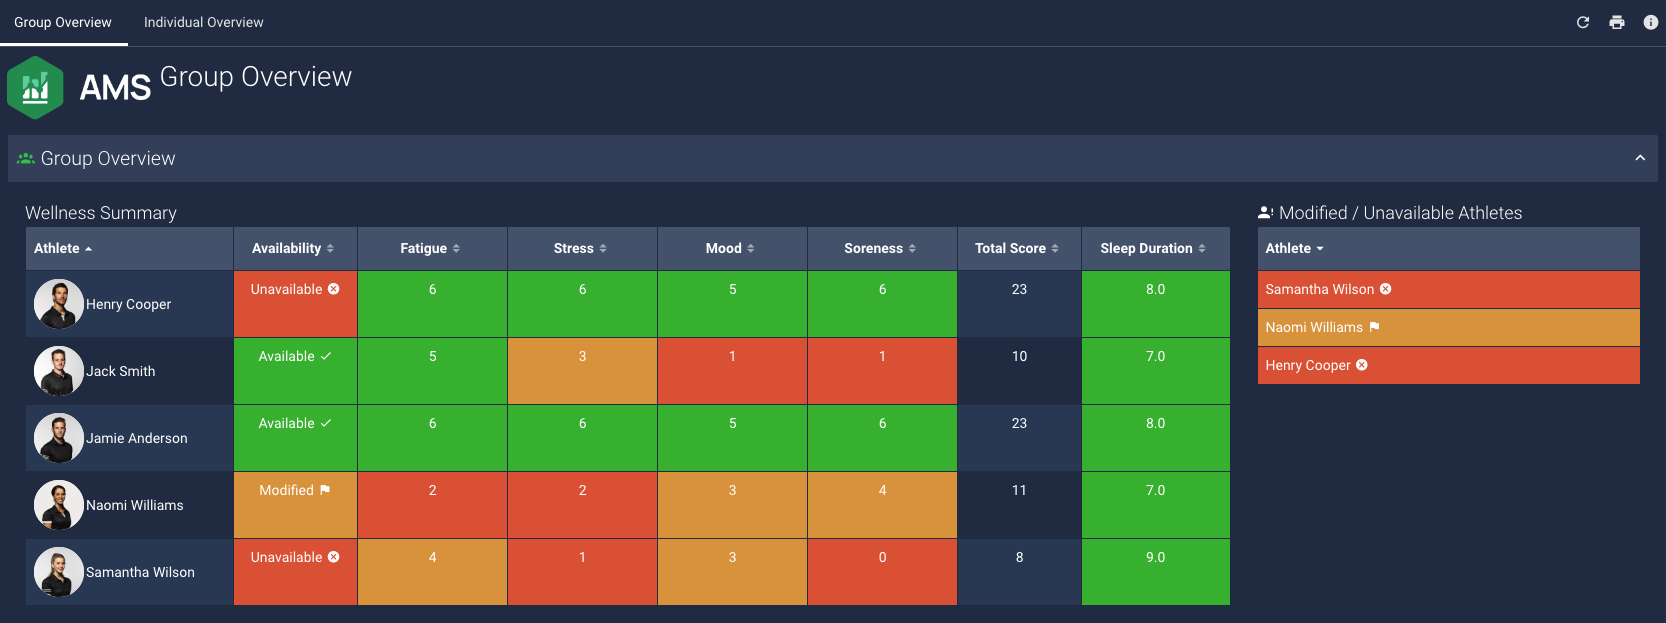The height and width of the screenshot is (623, 1666).
Task: Click Jack Smith's avatar photo
Action: [x=59, y=371]
